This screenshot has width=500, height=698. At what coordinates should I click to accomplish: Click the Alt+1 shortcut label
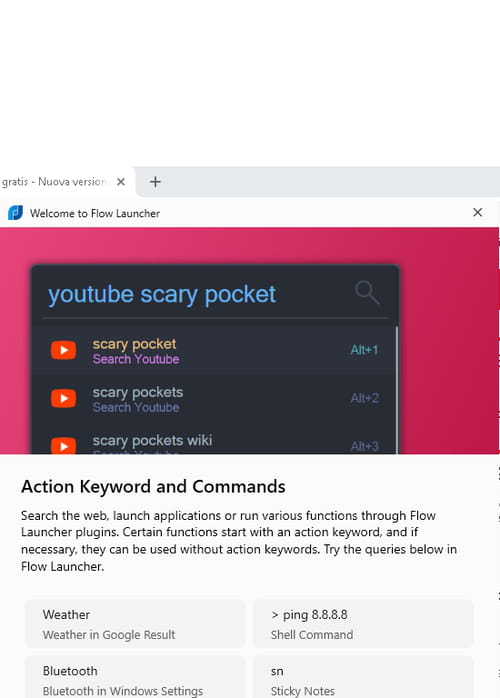pos(364,350)
